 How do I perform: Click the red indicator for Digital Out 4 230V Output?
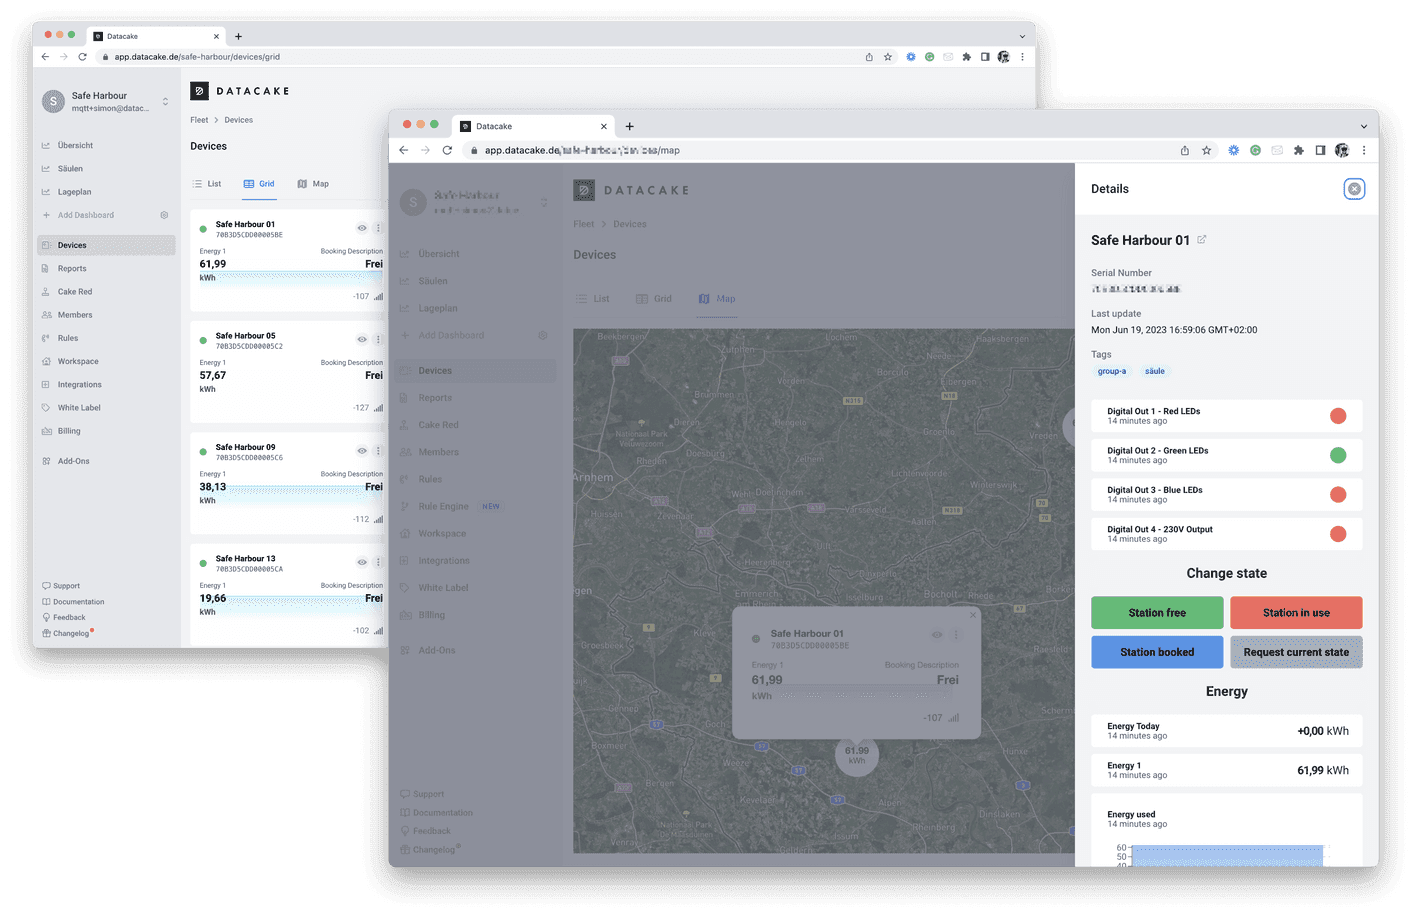[1338, 534]
